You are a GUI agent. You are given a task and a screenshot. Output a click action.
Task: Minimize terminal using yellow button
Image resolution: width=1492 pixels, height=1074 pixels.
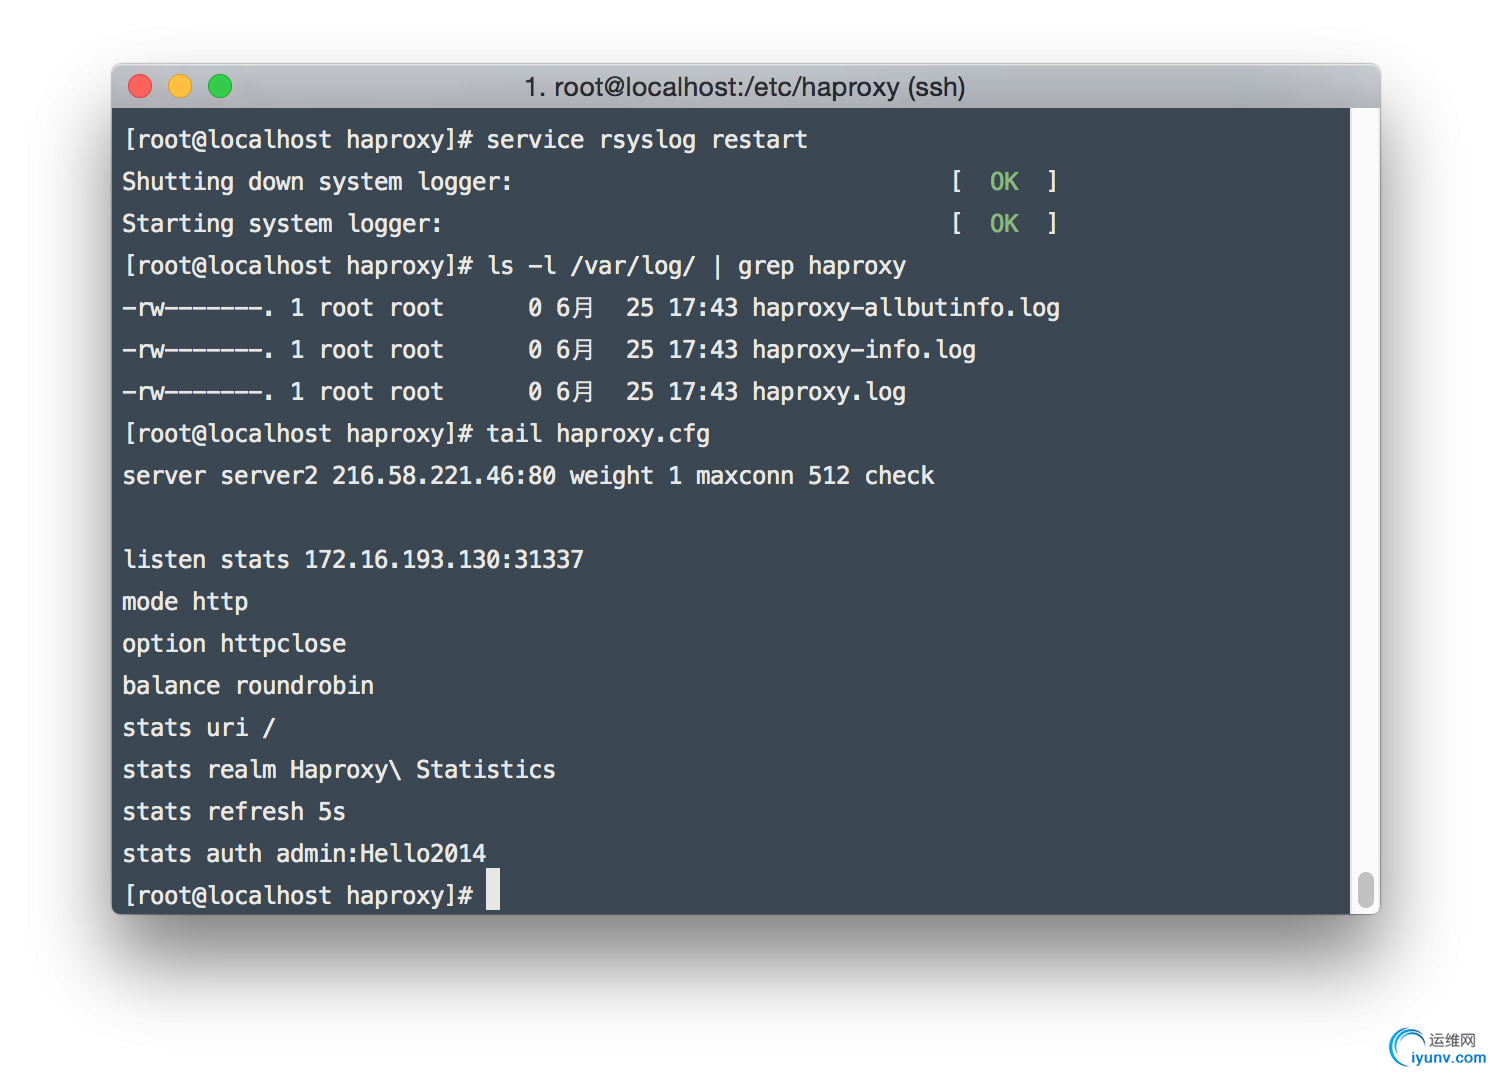coord(180,86)
